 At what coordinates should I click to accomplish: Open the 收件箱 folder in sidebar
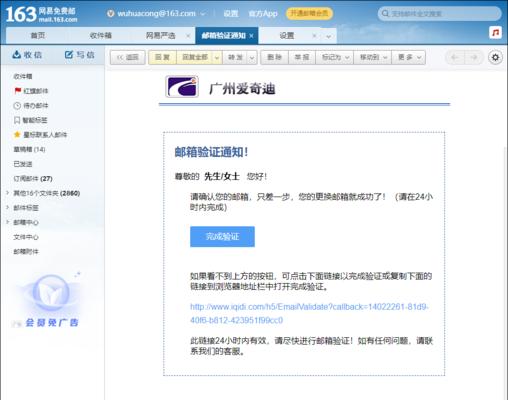[23, 76]
